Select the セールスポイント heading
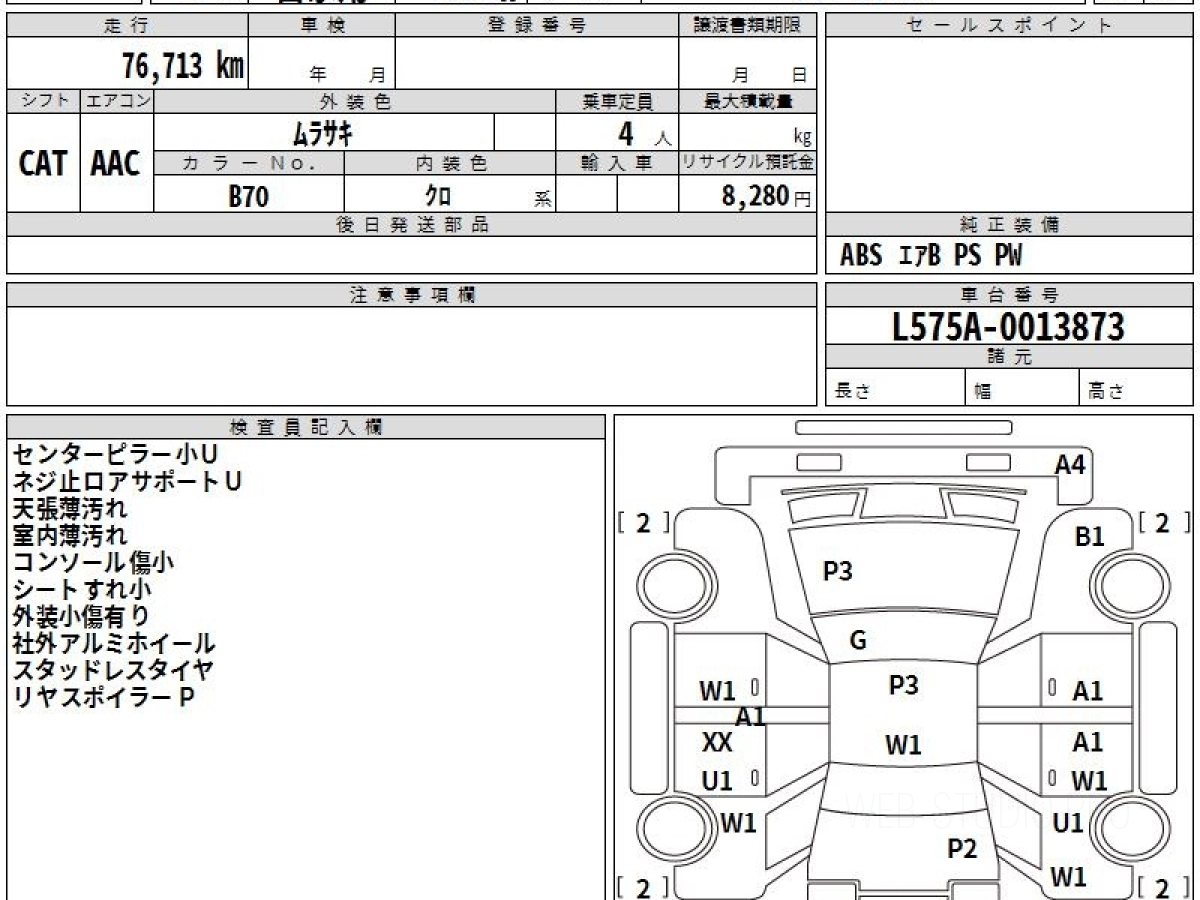This screenshot has width=1200, height=900. pos(1009,26)
